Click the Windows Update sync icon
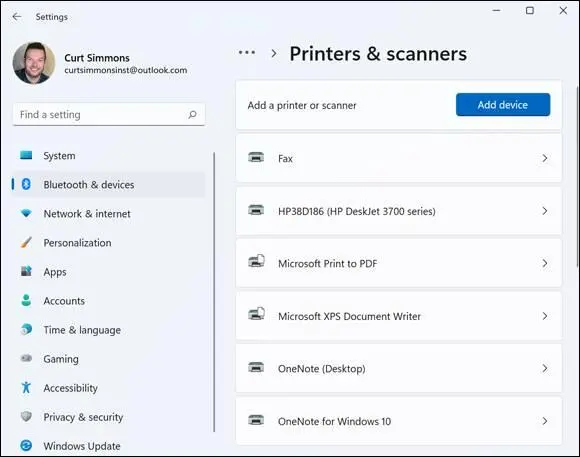The width and height of the screenshot is (580, 457). pos(26,446)
